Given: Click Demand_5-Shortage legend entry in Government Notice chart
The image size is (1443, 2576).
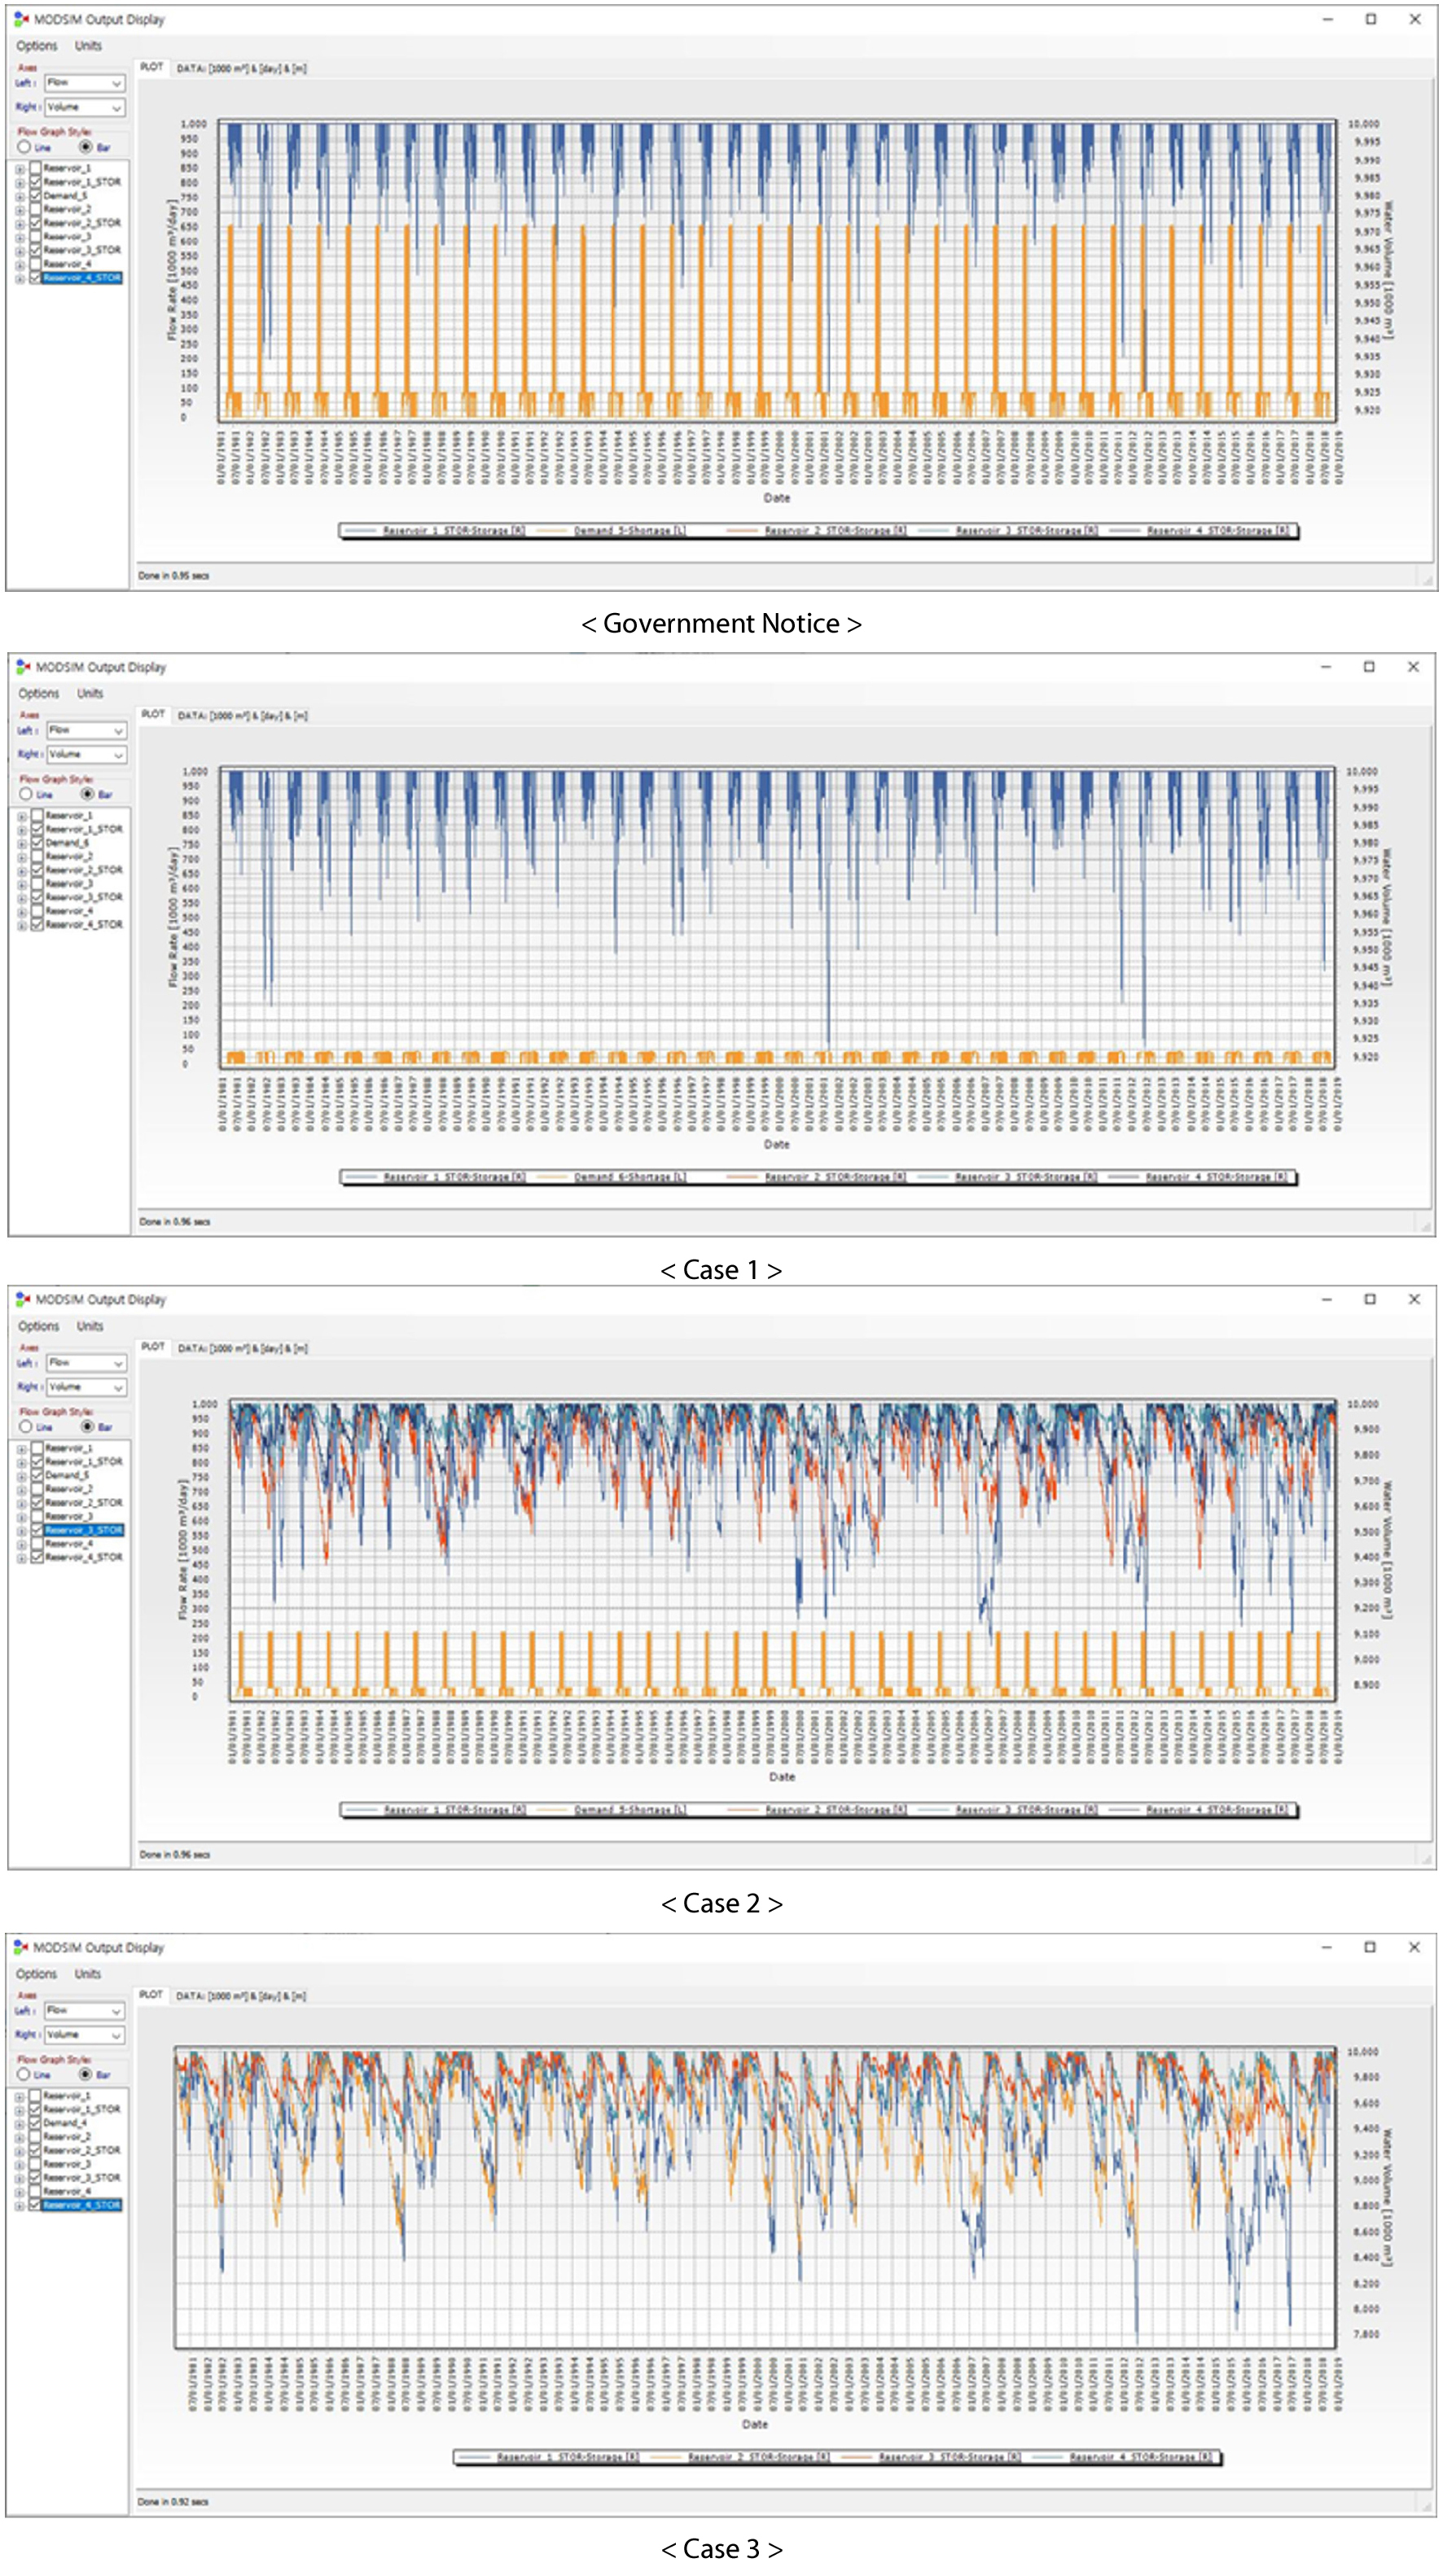Looking at the screenshot, I should (x=612, y=531).
